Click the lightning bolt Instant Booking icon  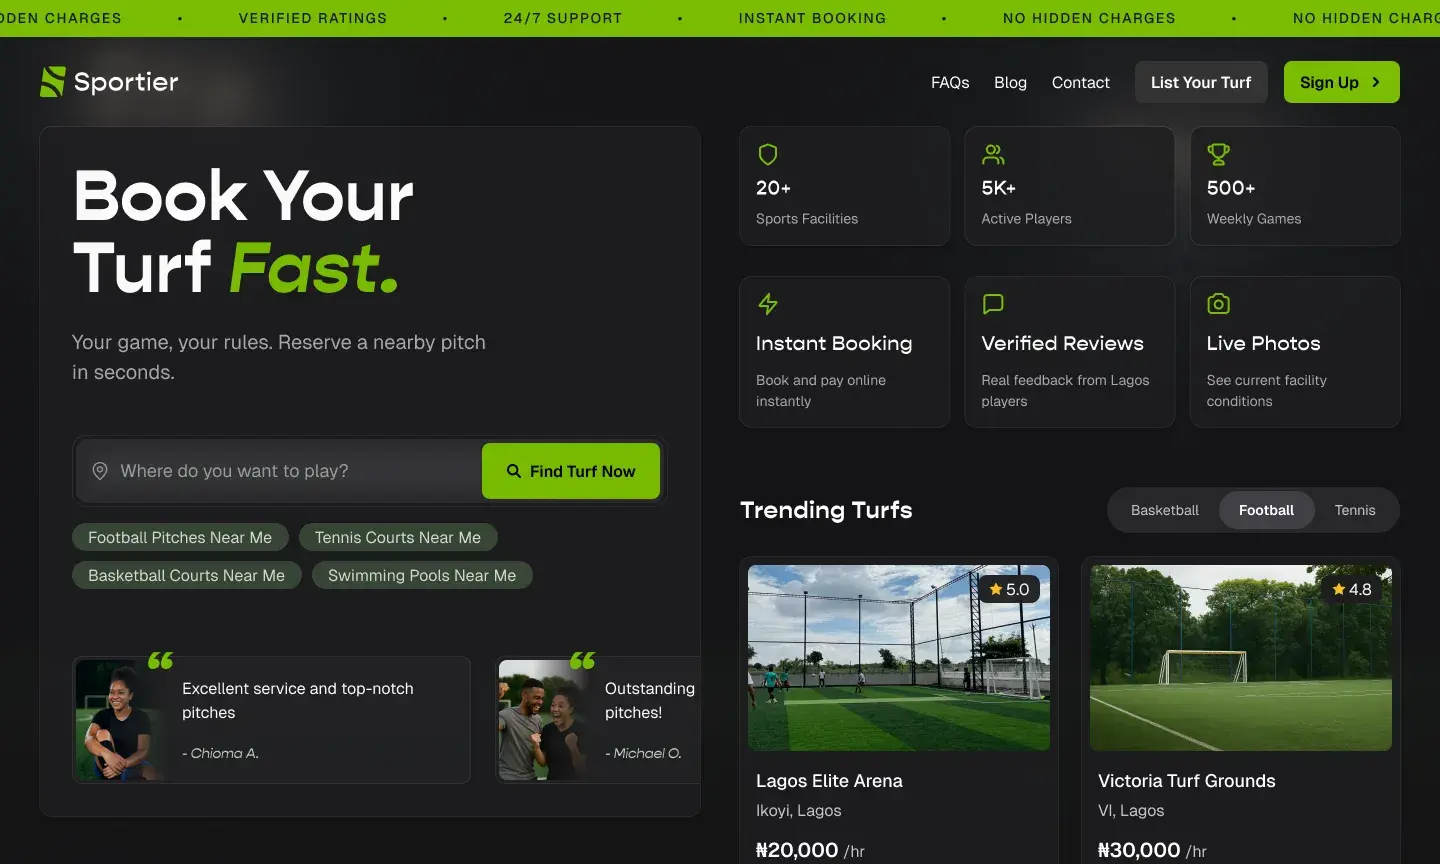click(x=768, y=304)
